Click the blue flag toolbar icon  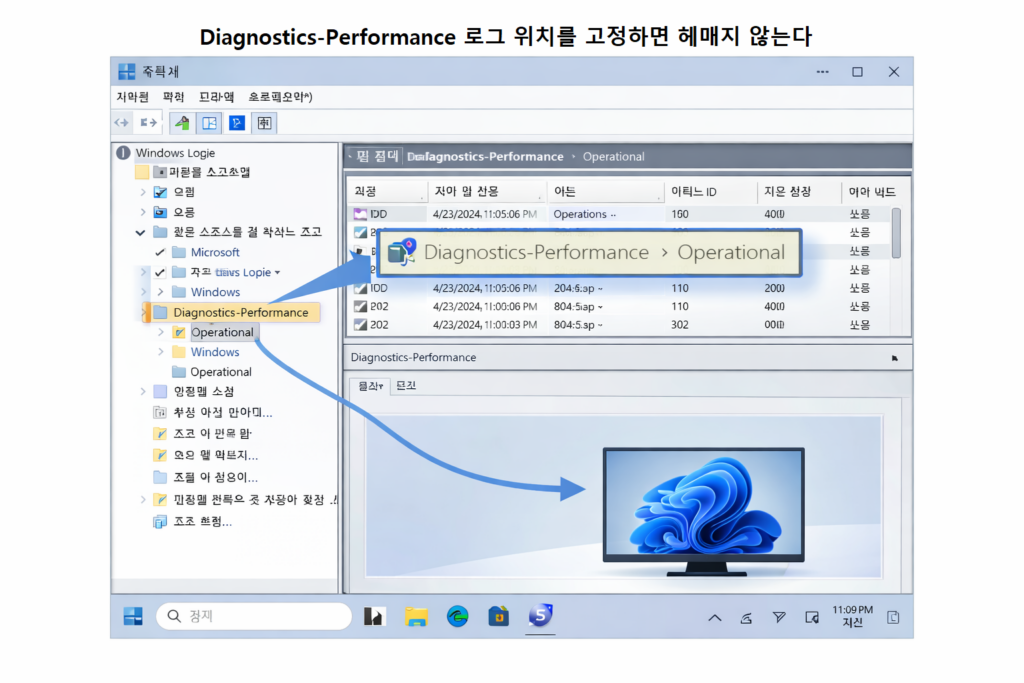[237, 123]
